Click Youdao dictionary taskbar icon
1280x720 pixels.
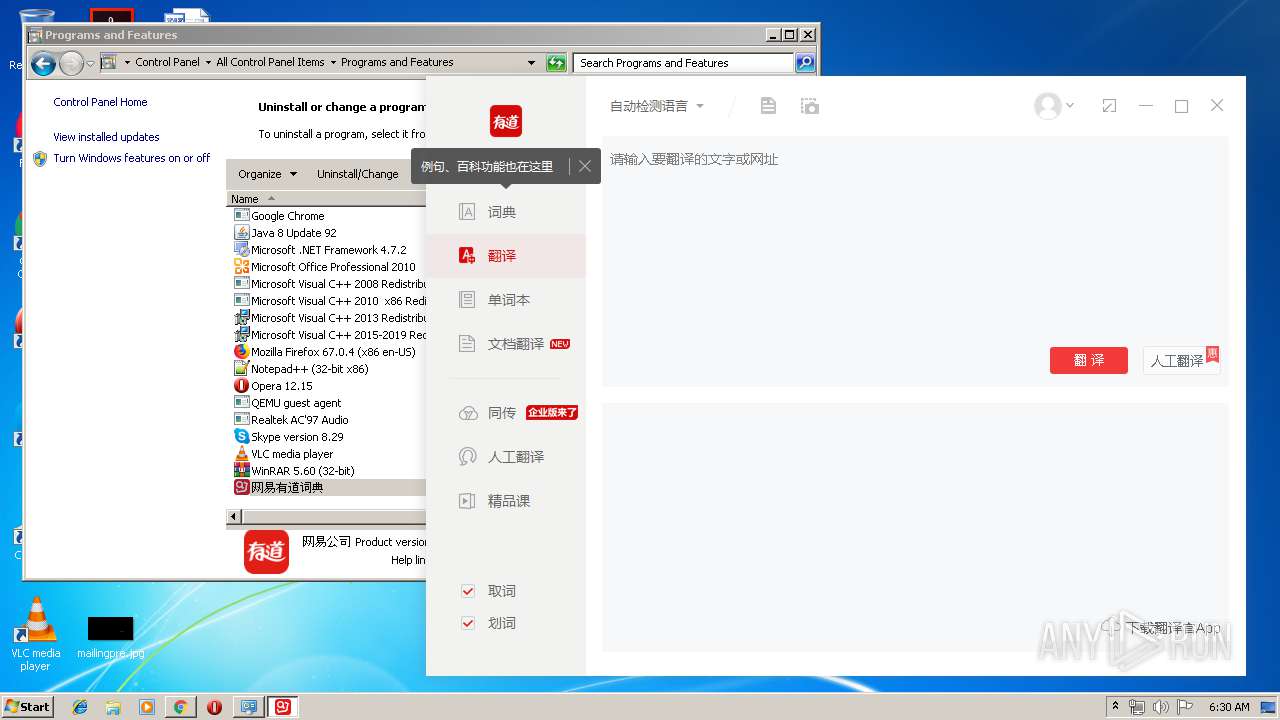(283, 707)
